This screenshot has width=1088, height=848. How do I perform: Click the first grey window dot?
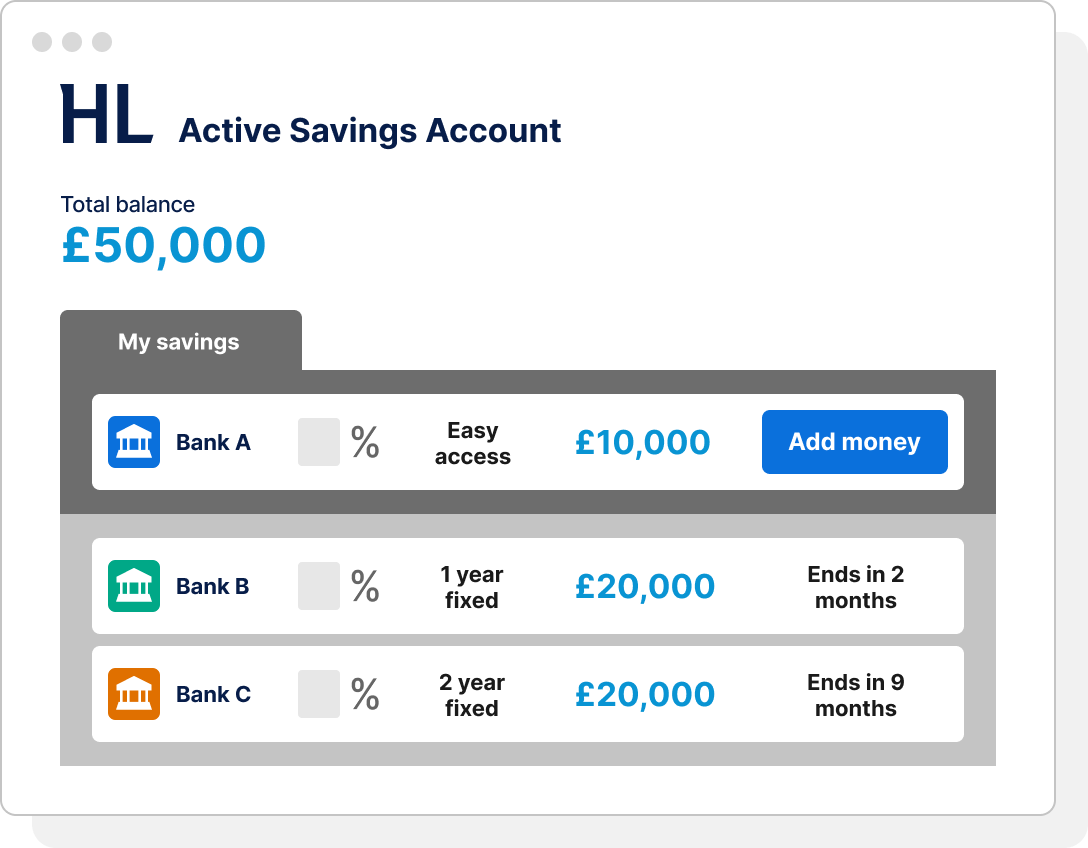coord(42,42)
